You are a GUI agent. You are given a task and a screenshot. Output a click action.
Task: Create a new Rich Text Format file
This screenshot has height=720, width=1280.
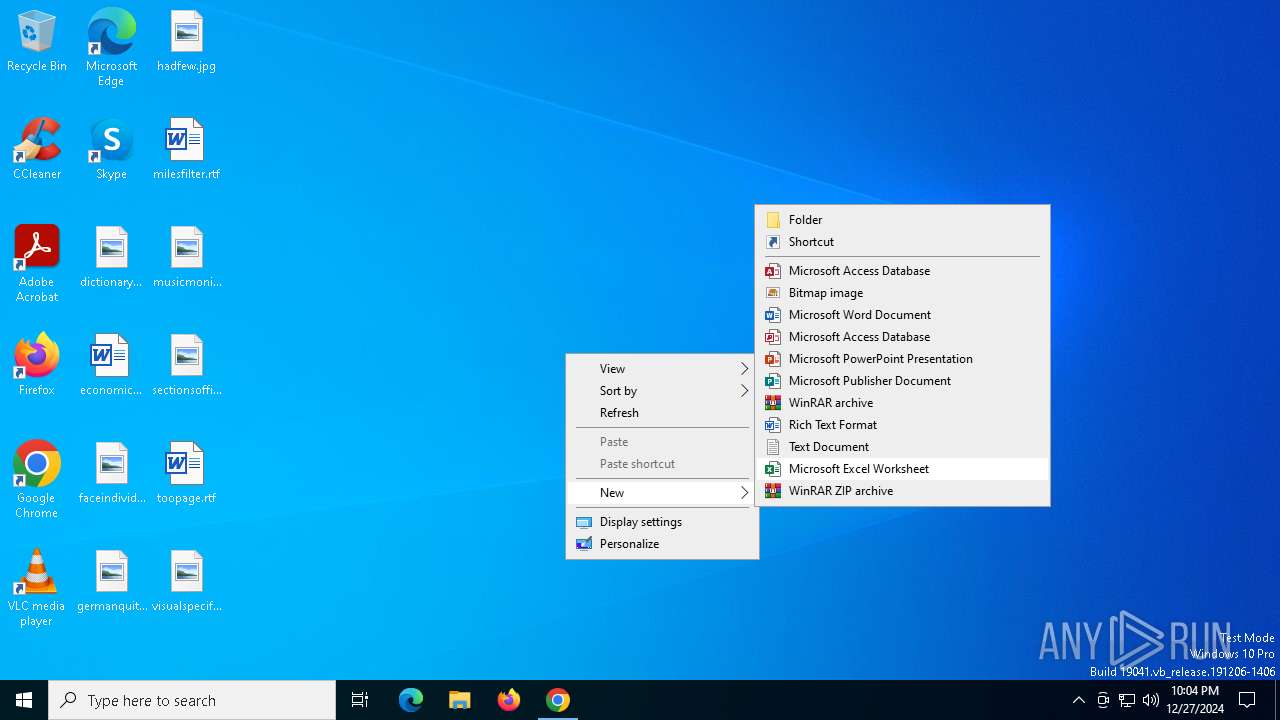pyautogui.click(x=903, y=425)
